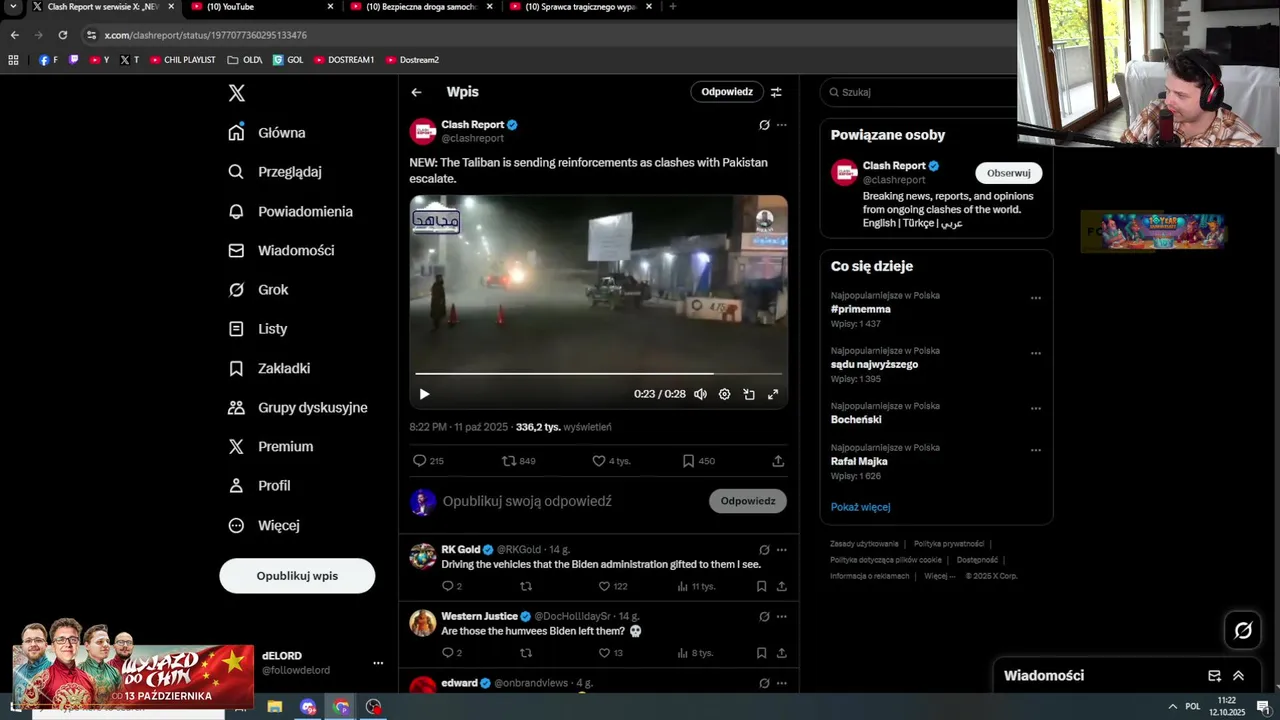
Task: Open options for Bocheński trend
Action: 1036,408
